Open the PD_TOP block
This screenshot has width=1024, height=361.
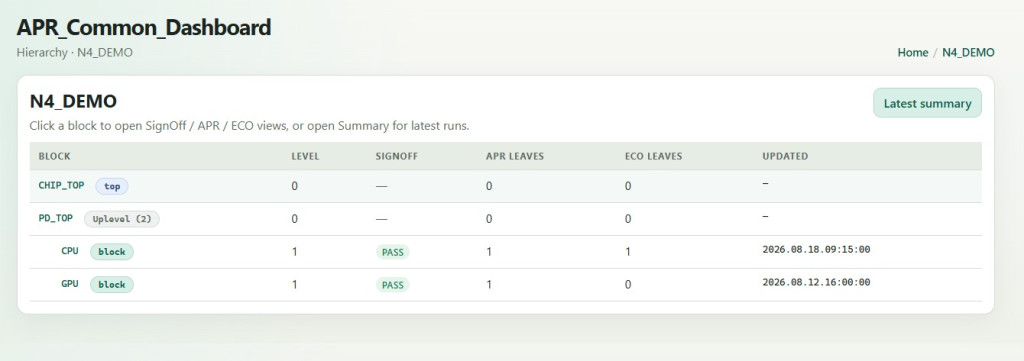tap(56, 218)
